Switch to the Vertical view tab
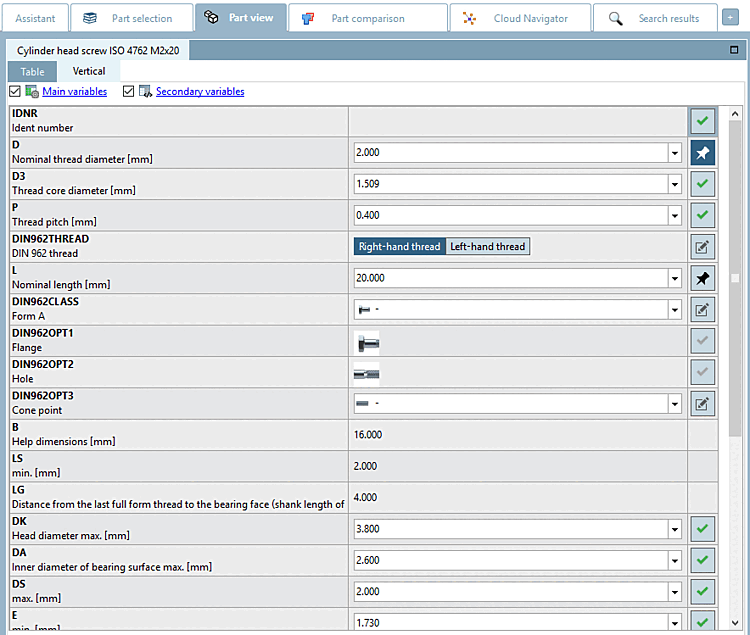This screenshot has width=750, height=635. pos(89,71)
